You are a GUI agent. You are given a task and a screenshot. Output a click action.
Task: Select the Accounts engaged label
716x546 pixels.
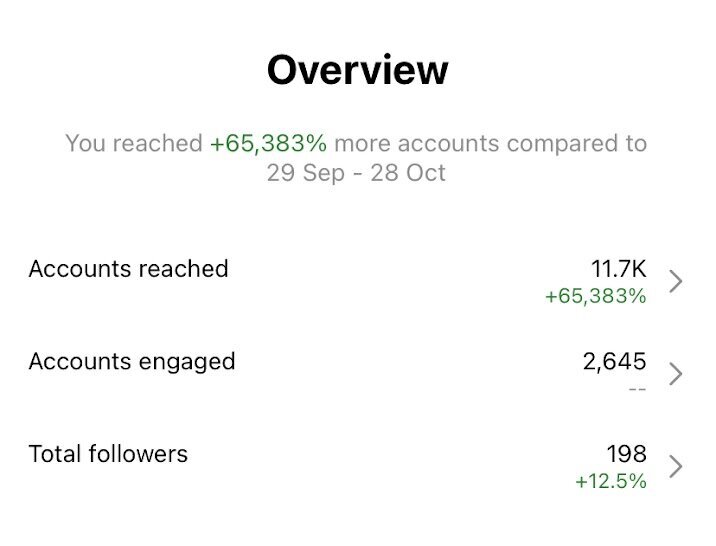(x=132, y=362)
